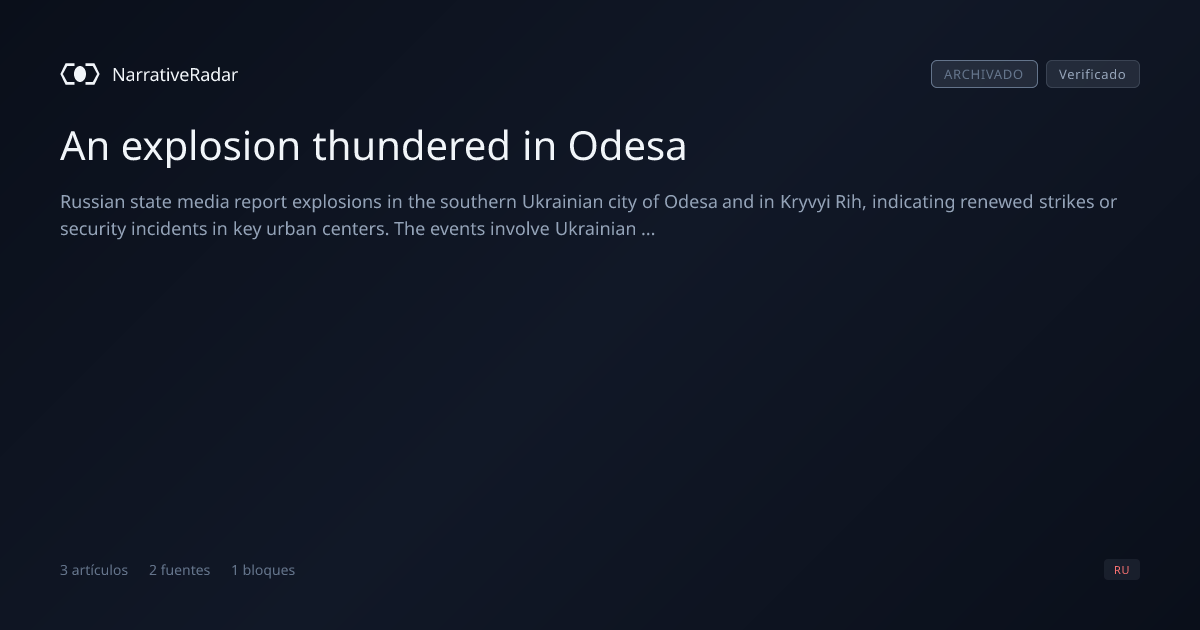Click the NarrativeRadar logo icon
The width and height of the screenshot is (1200, 630).
tap(80, 74)
